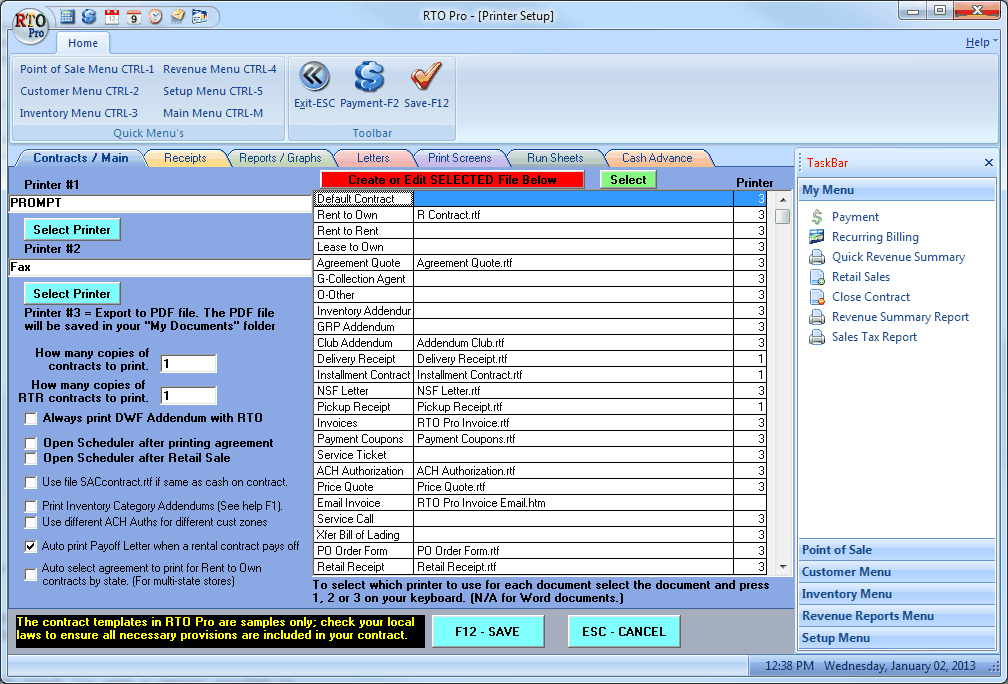Click the clock icon in the title bar
The width and height of the screenshot is (1008, 684).
(x=155, y=16)
